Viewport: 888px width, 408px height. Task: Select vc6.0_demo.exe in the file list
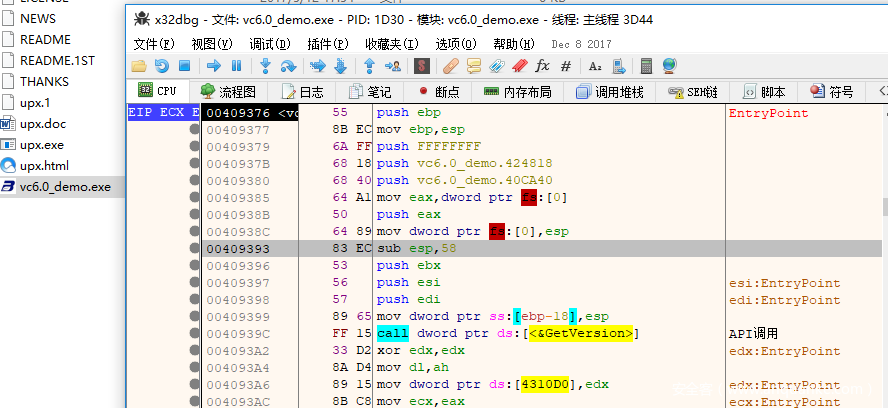click(65, 187)
